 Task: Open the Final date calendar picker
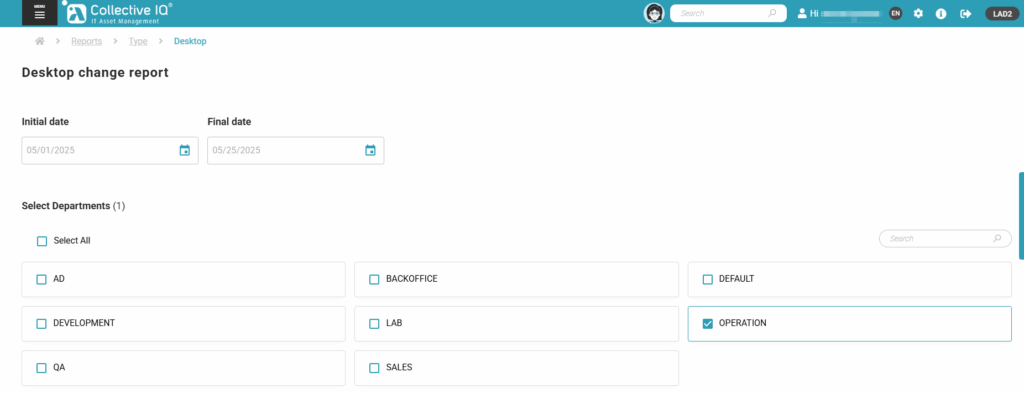(x=370, y=150)
